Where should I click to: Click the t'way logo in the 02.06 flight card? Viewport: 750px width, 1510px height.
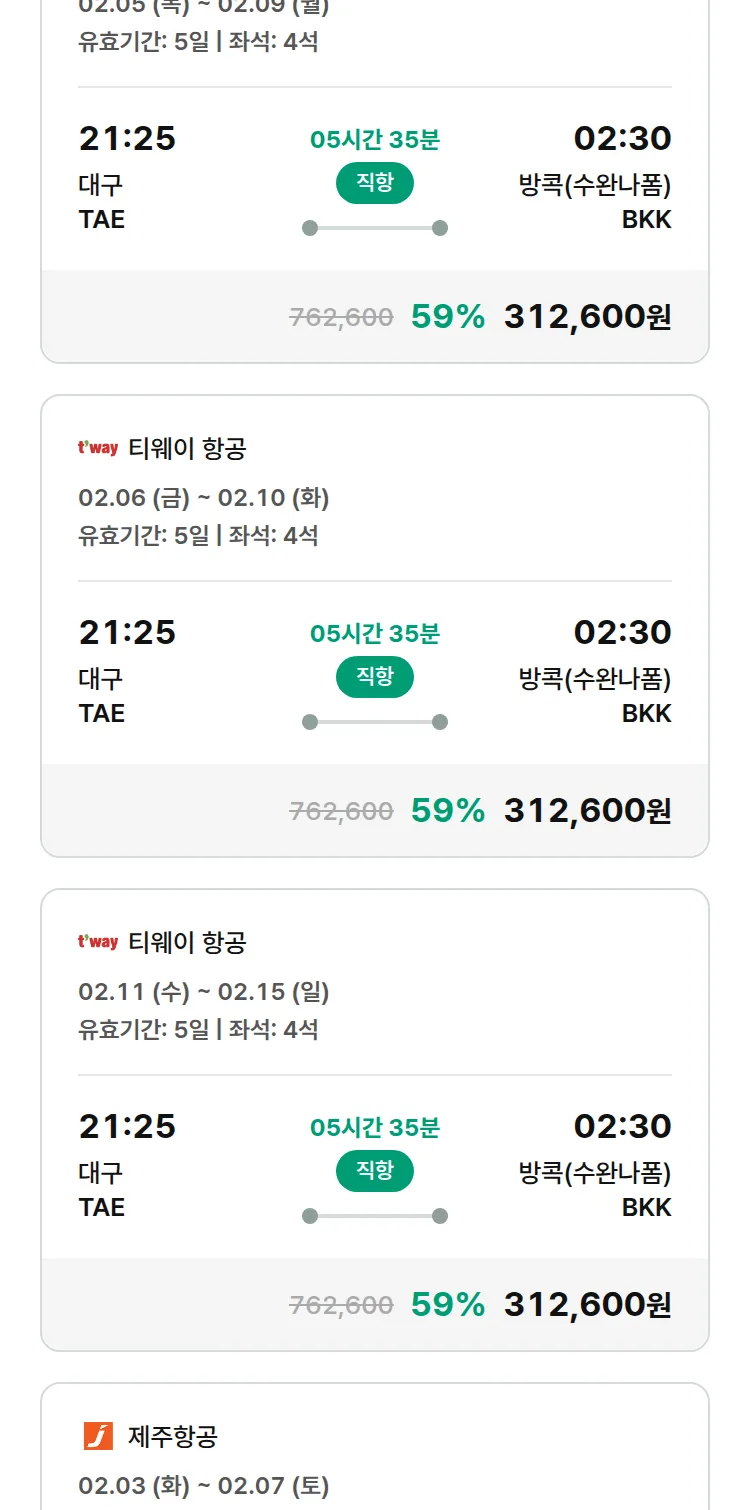[98, 448]
